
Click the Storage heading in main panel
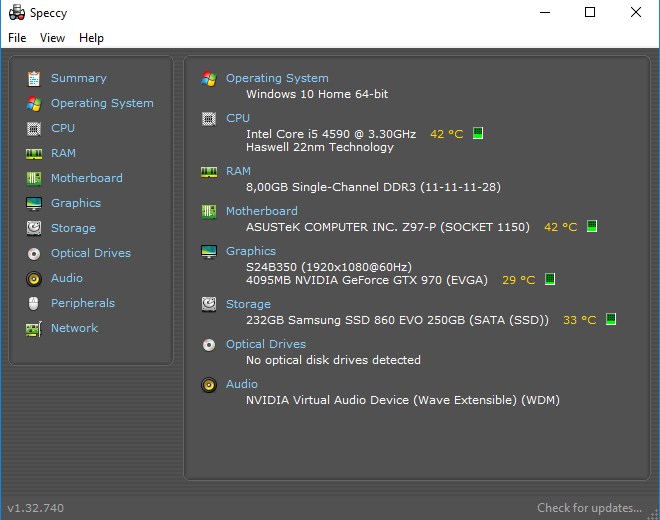tap(248, 304)
